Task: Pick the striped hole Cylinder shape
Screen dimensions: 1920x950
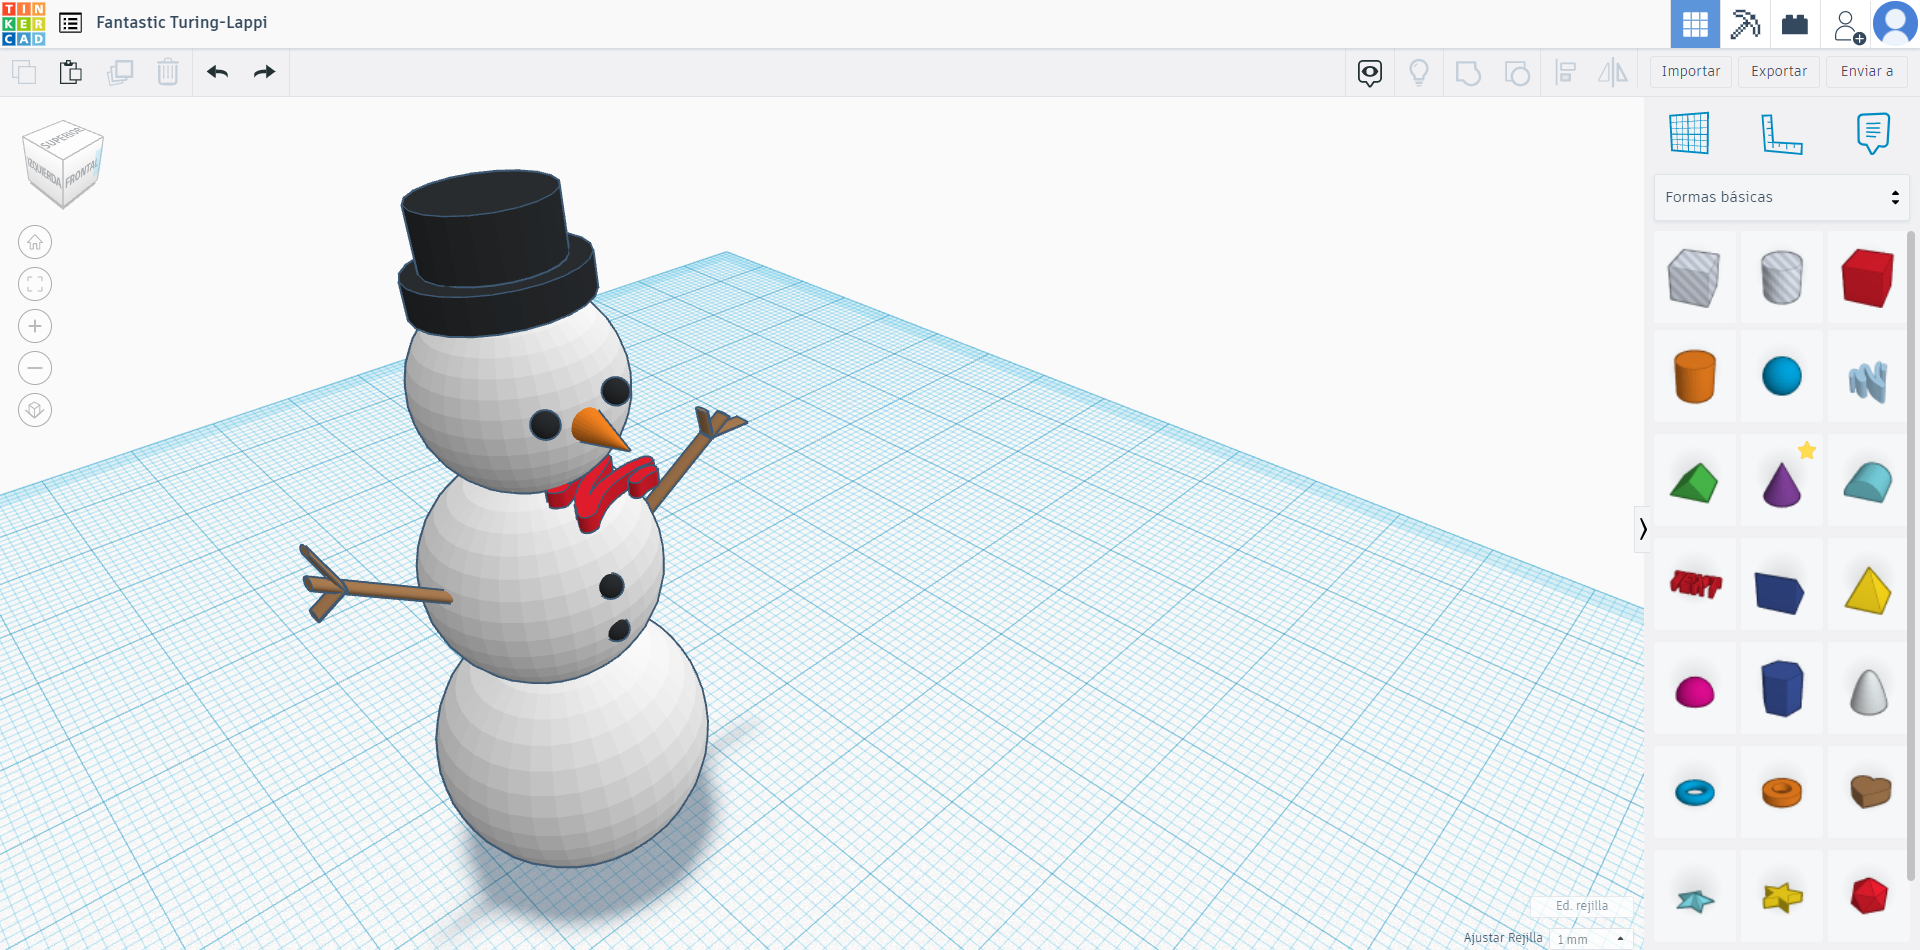Action: click(x=1781, y=277)
